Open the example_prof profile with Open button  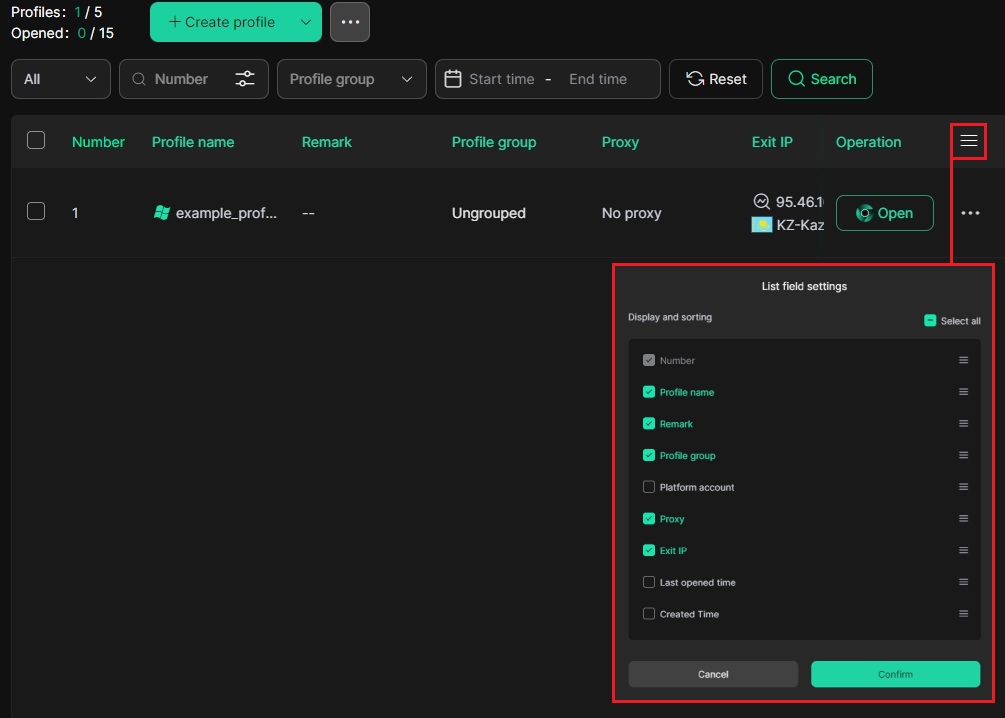[885, 213]
